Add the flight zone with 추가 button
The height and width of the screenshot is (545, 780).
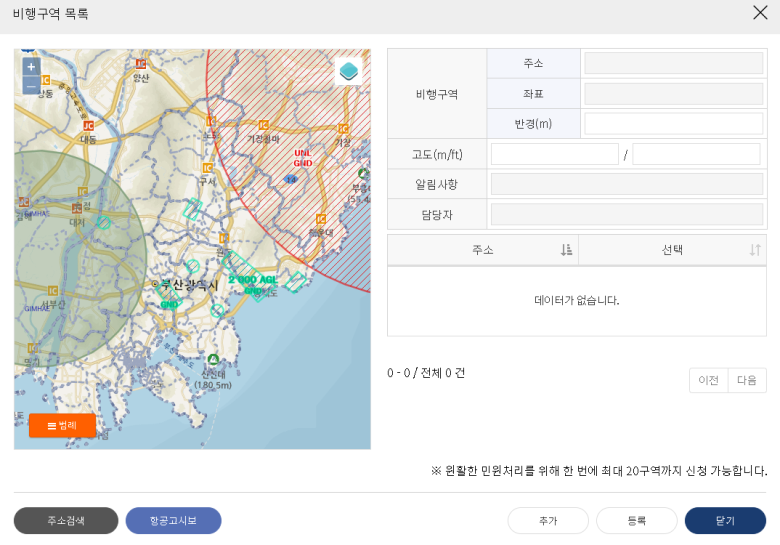coord(548,521)
